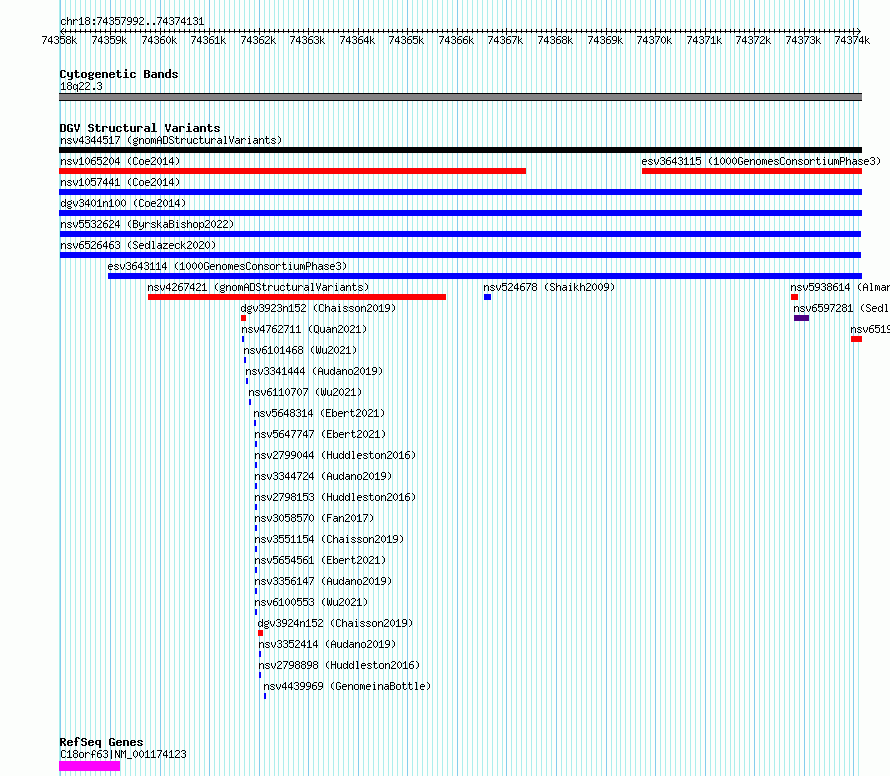Click the chr18:74357992..74374131 coordinates text
890x776 pixels.
click(x=132, y=22)
